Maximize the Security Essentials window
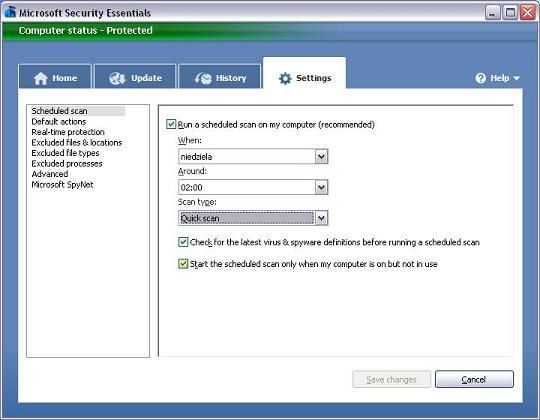Screen dimensions: 540x420 pos(510,13)
